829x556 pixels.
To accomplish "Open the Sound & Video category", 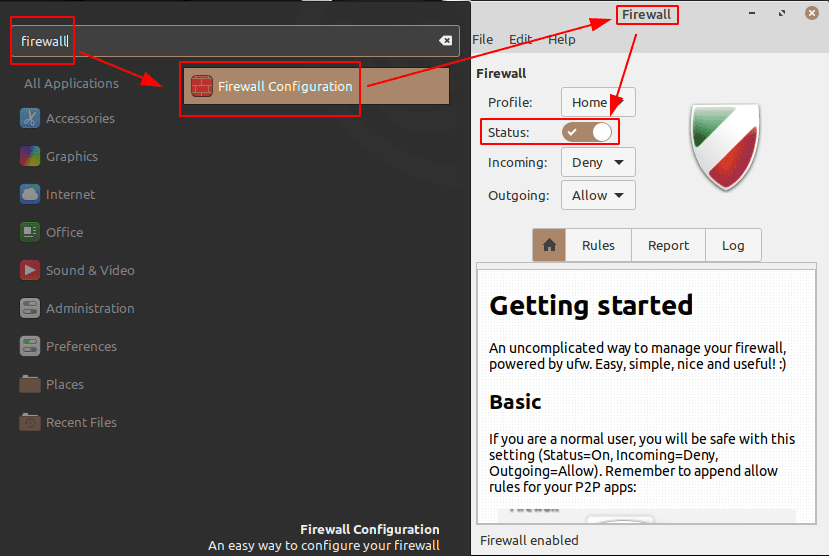I will click(78, 271).
